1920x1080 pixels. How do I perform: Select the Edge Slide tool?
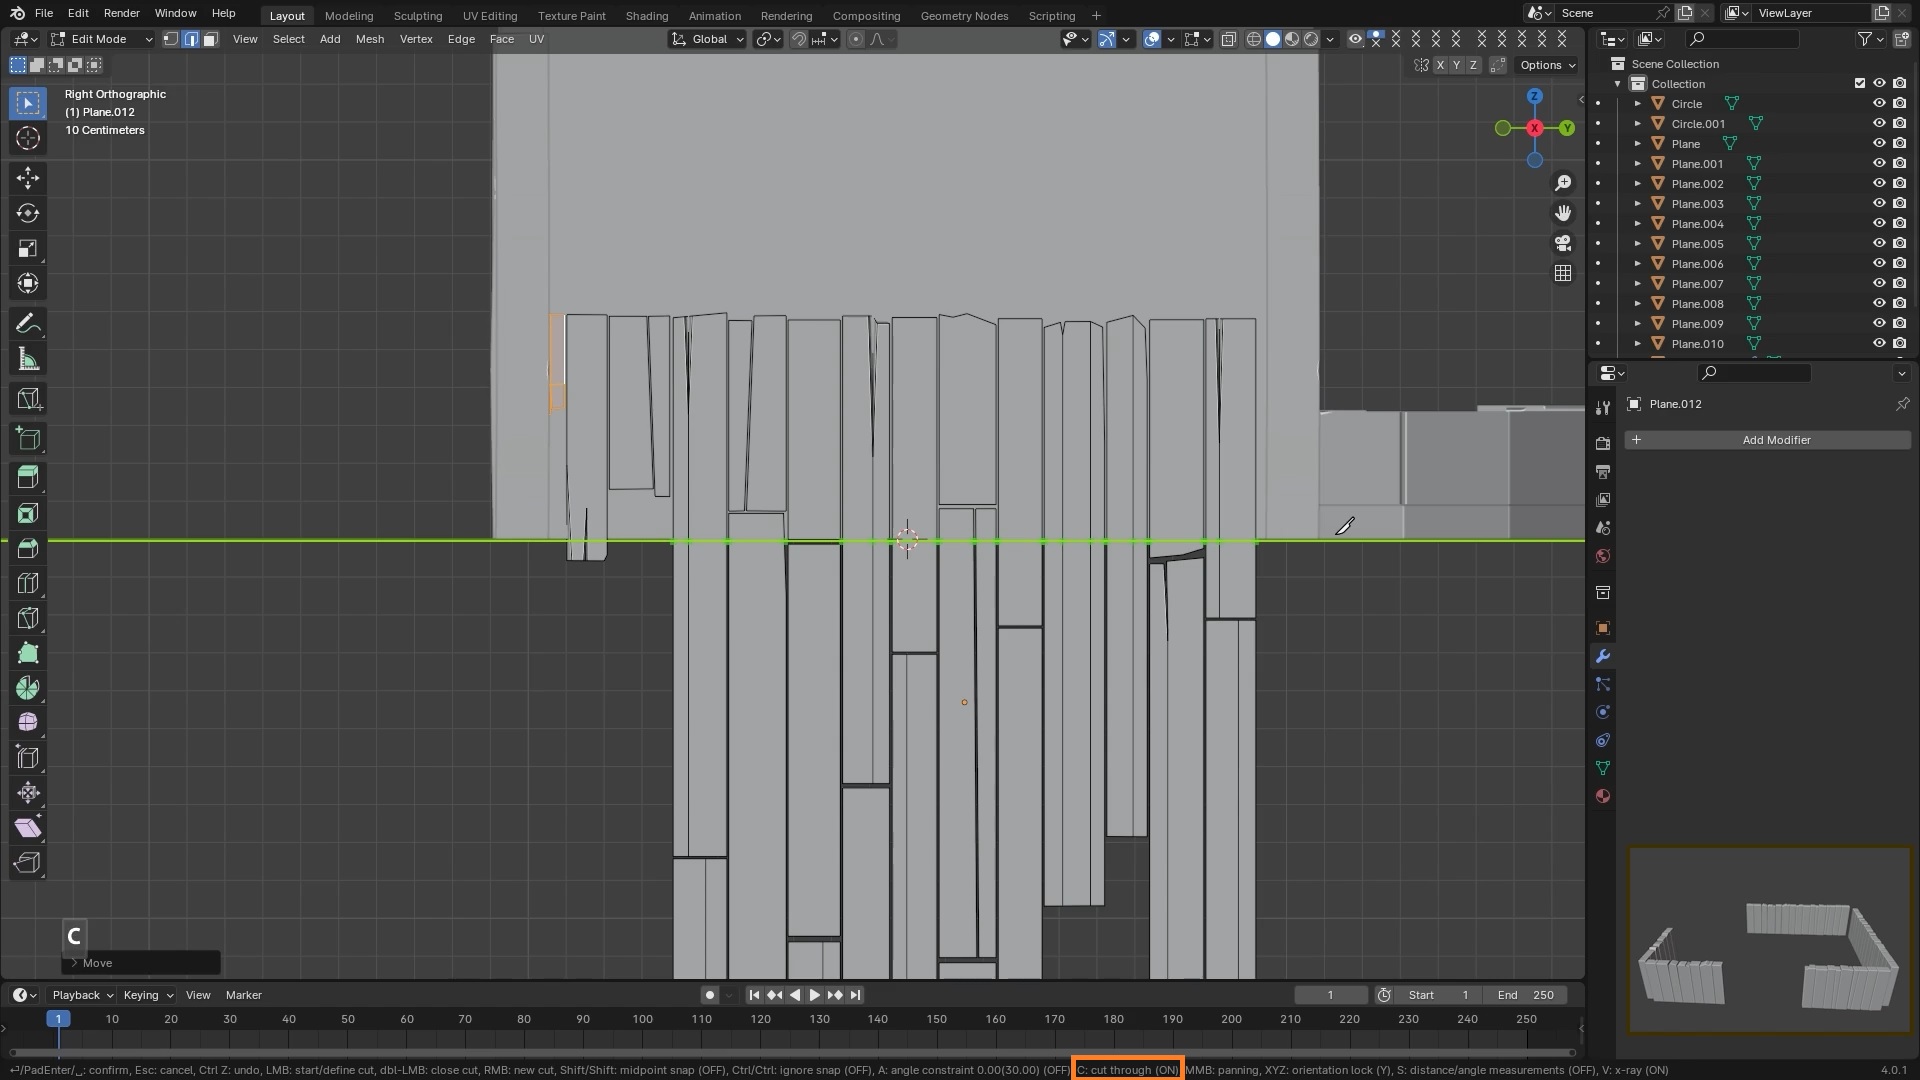click(28, 757)
